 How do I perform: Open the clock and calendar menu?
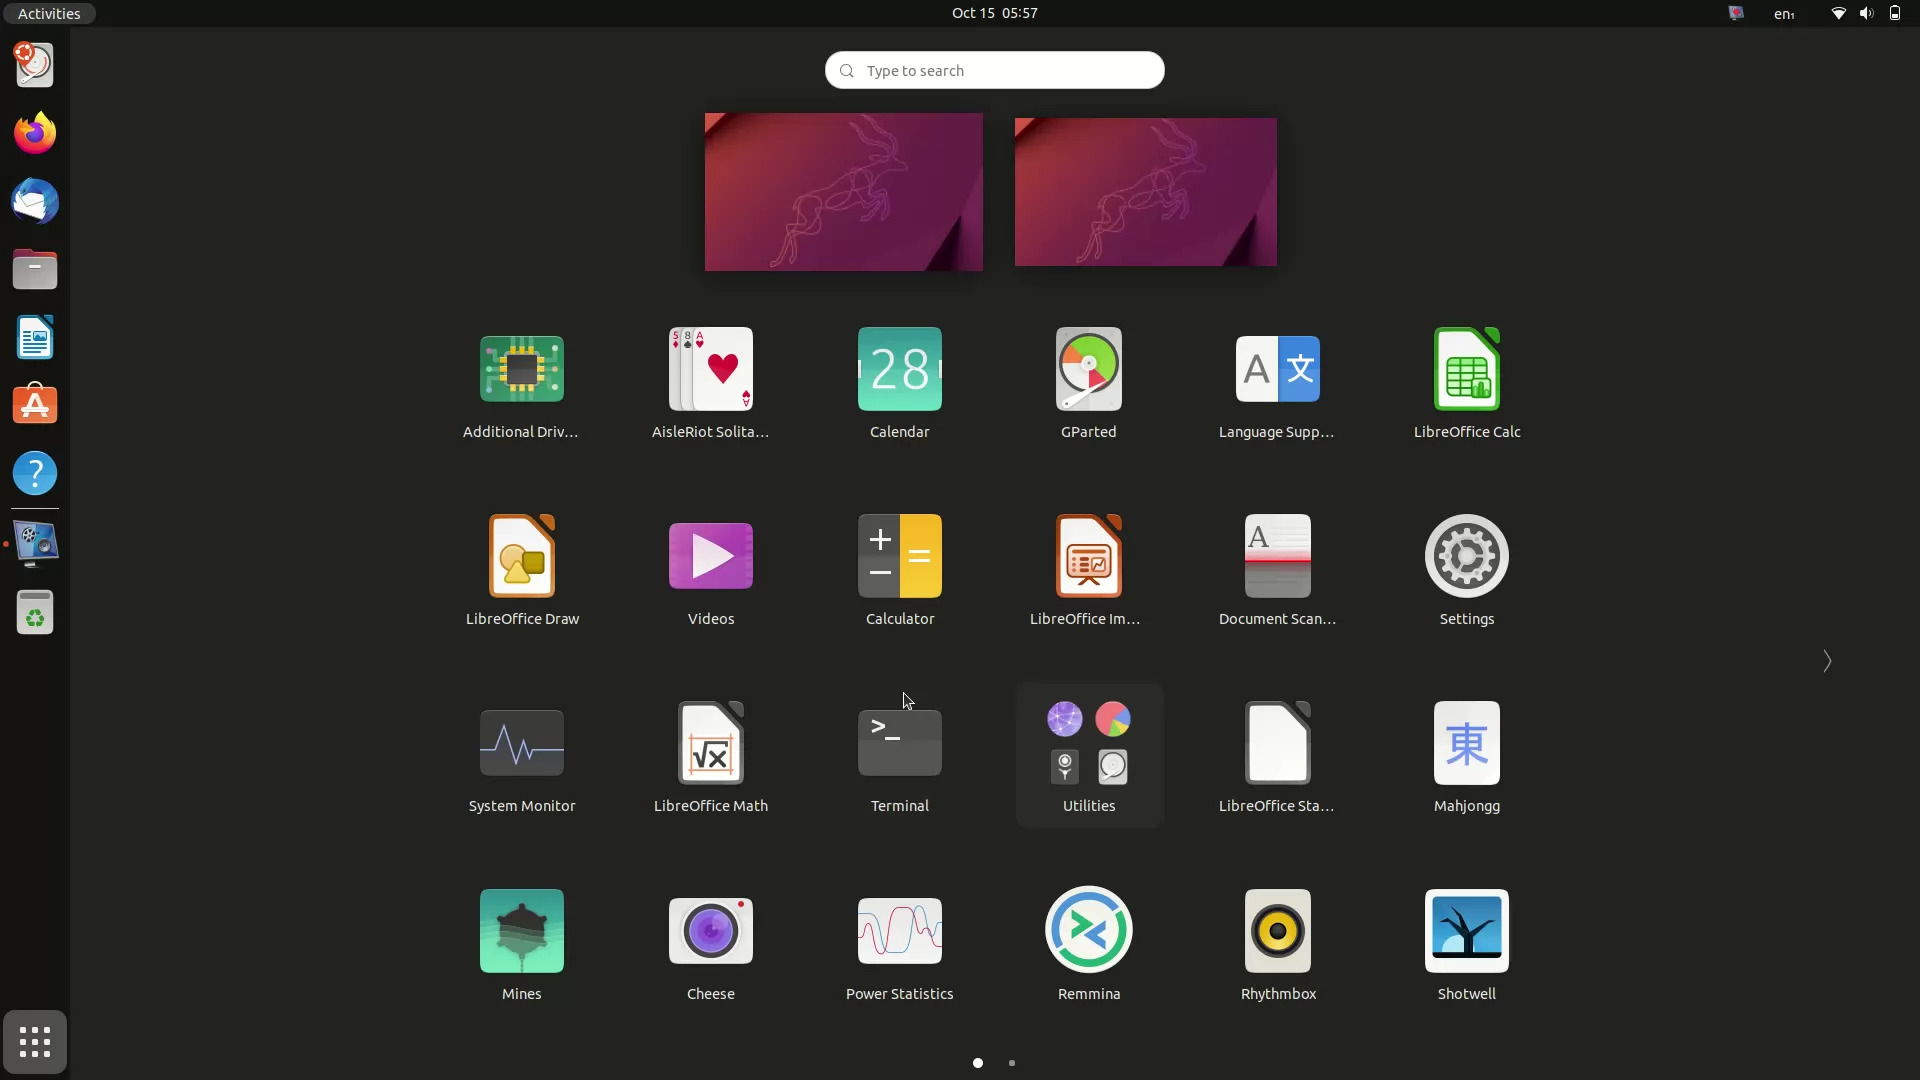pyautogui.click(x=994, y=13)
